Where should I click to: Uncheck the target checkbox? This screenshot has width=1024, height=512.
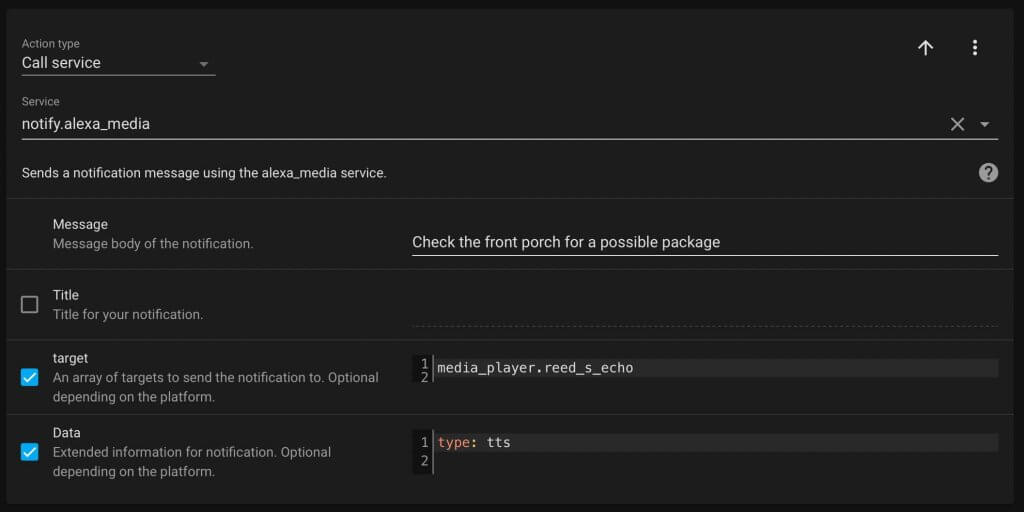pyautogui.click(x=29, y=377)
